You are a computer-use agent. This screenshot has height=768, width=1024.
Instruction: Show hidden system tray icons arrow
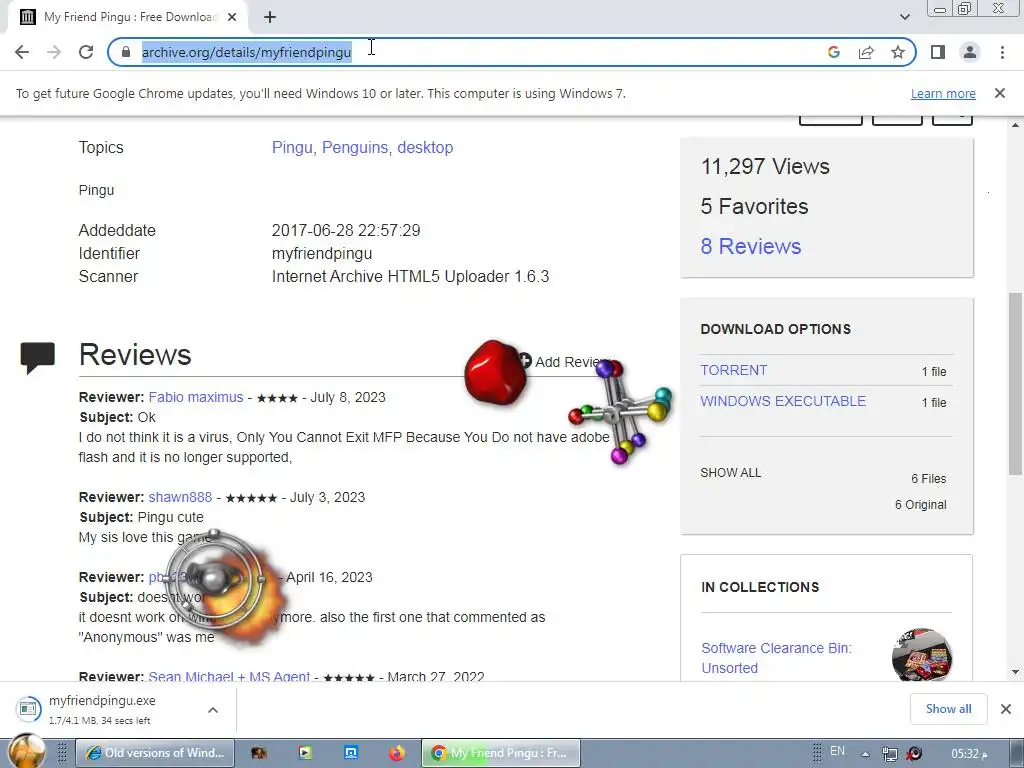tap(865, 754)
